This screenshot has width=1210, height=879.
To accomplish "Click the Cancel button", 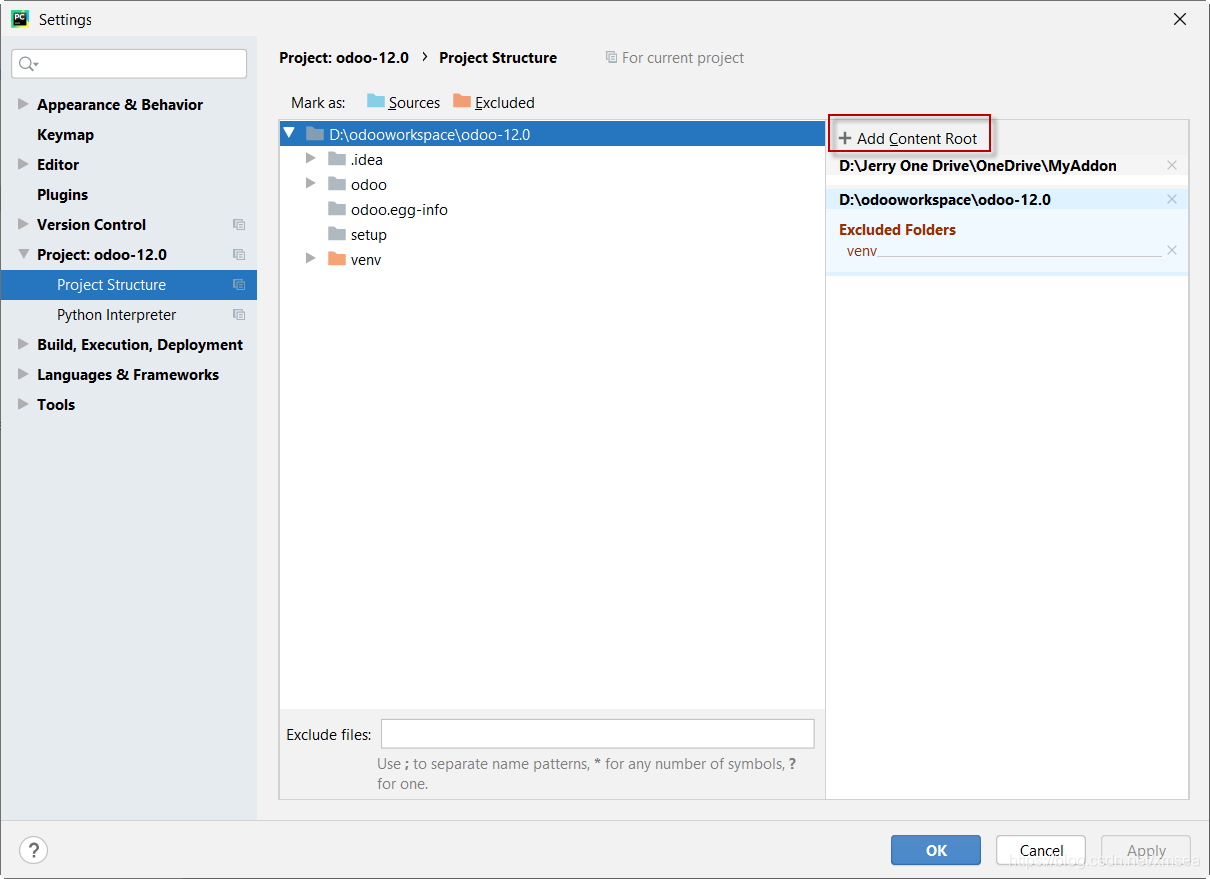I will click(1041, 850).
